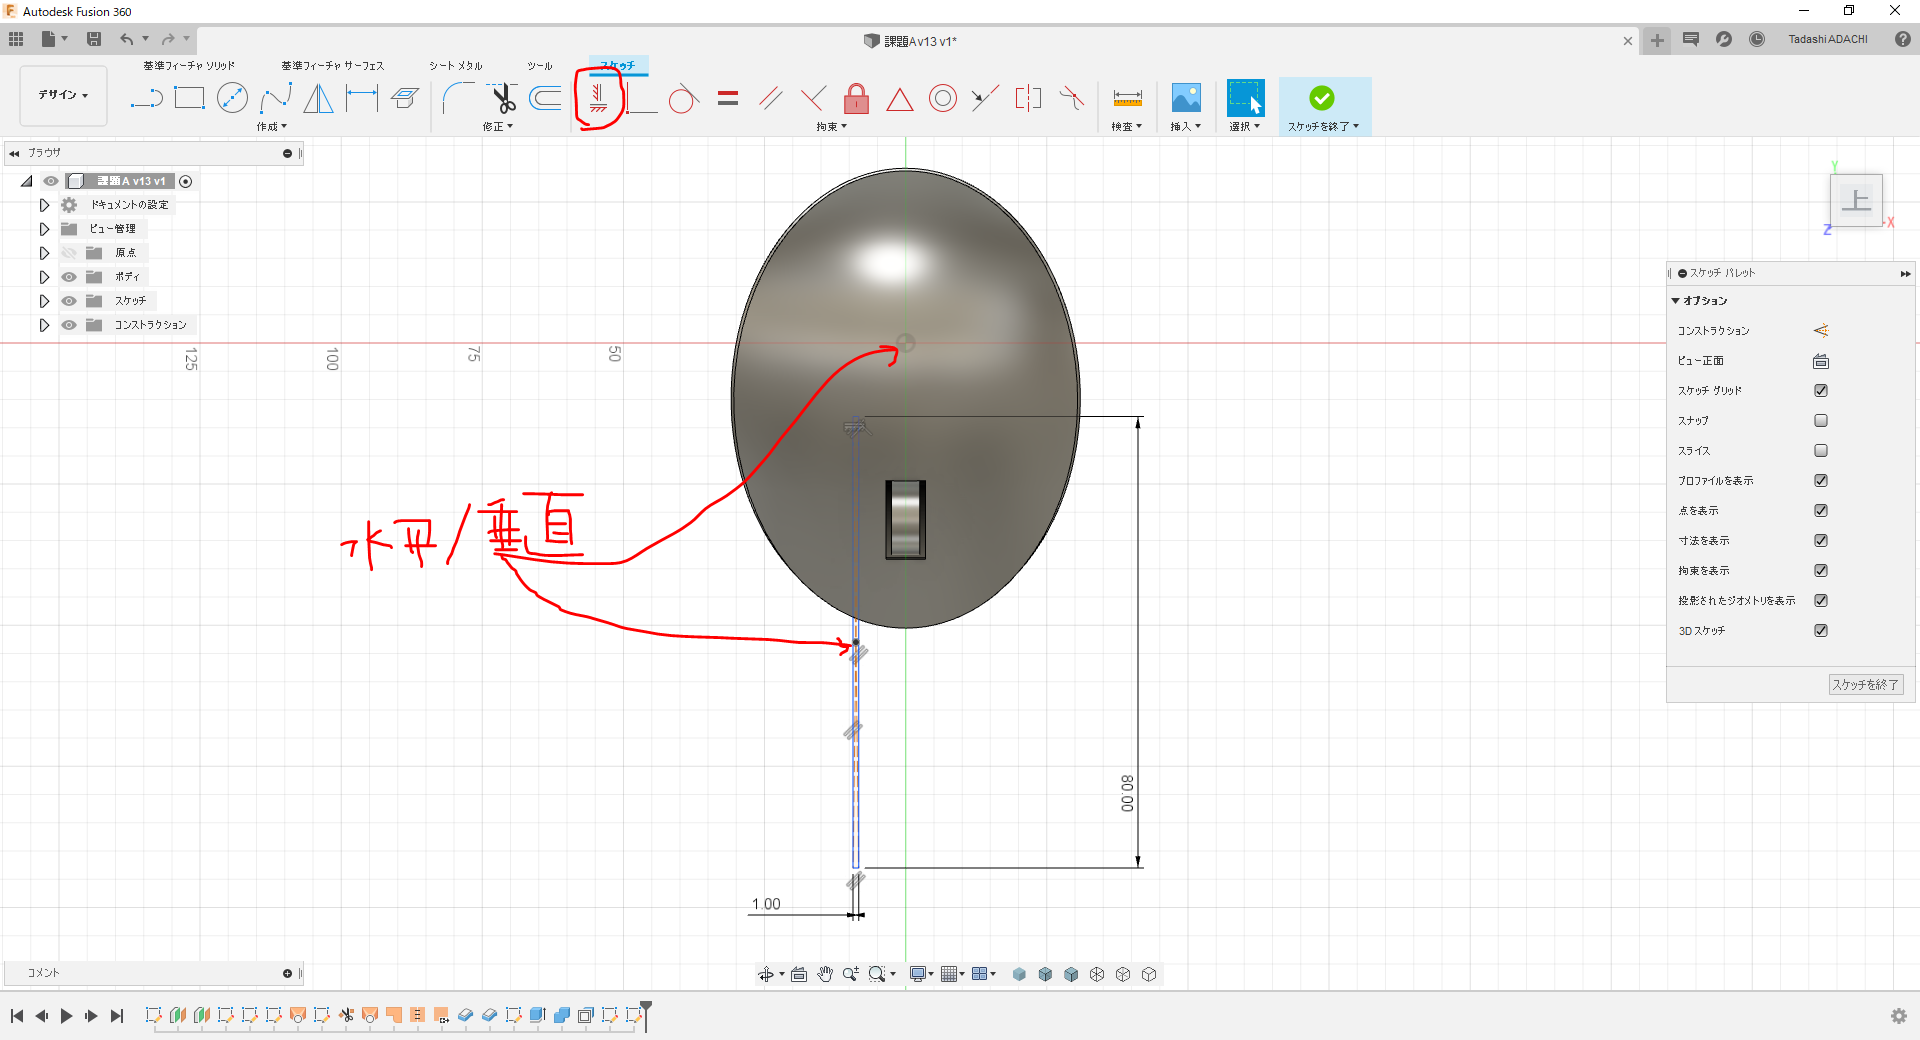Screen dimensions: 1920x1040
Task: Switch to the Surface tab
Action: (x=332, y=66)
